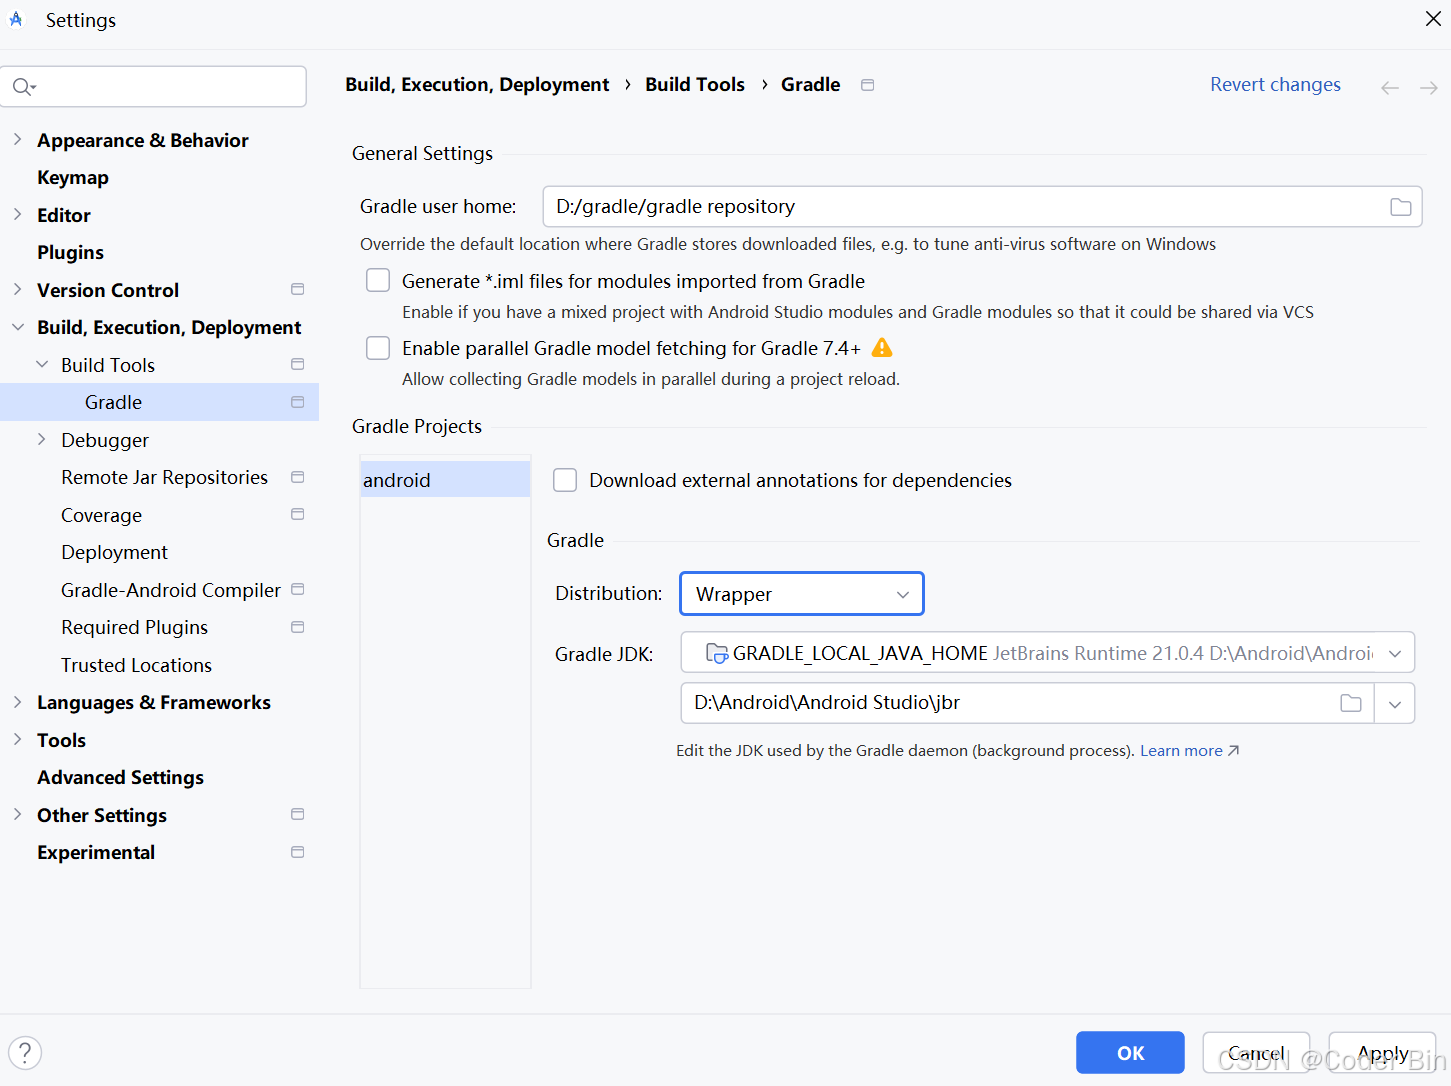The height and width of the screenshot is (1086, 1451).
Task: Enable generating *.iml files for Gradle modules
Action: click(x=378, y=280)
